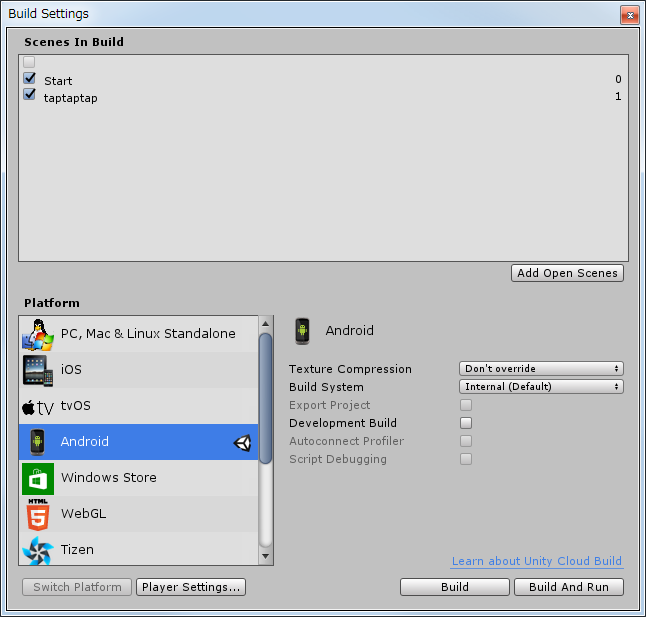Toggle the Script Debugging checkbox
The image size is (646, 617).
click(x=466, y=459)
